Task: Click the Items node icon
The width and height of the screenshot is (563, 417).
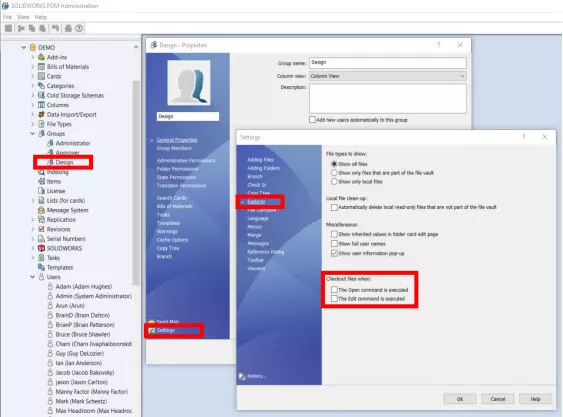Action: pos(41,181)
